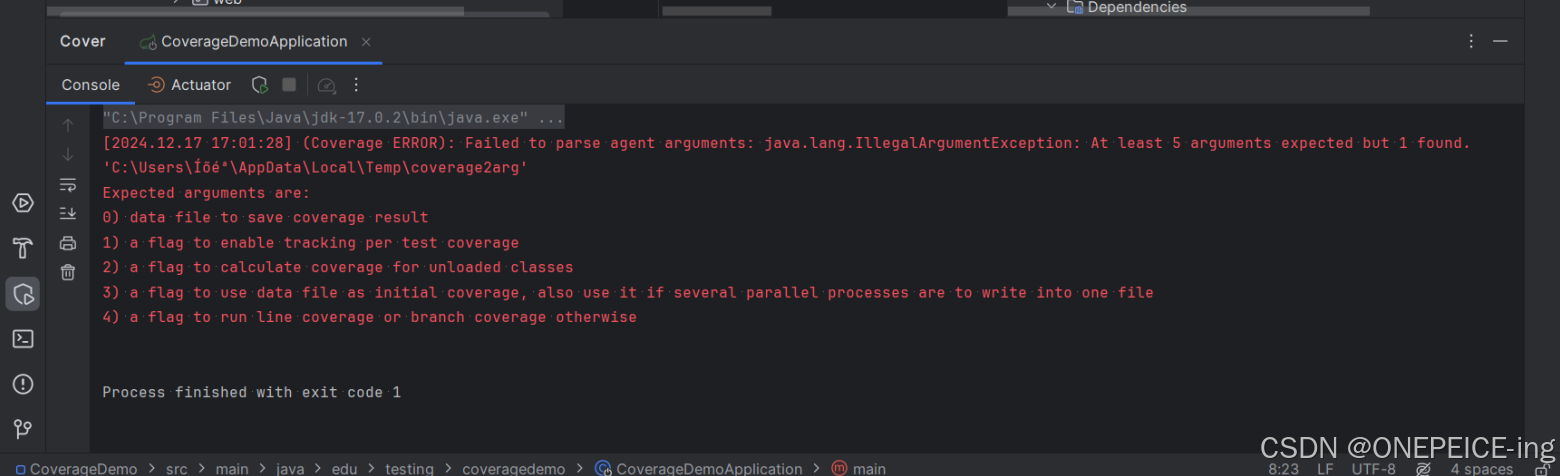Open Cover tool window options menu
Image resolution: width=1560 pixels, height=476 pixels.
click(1471, 41)
